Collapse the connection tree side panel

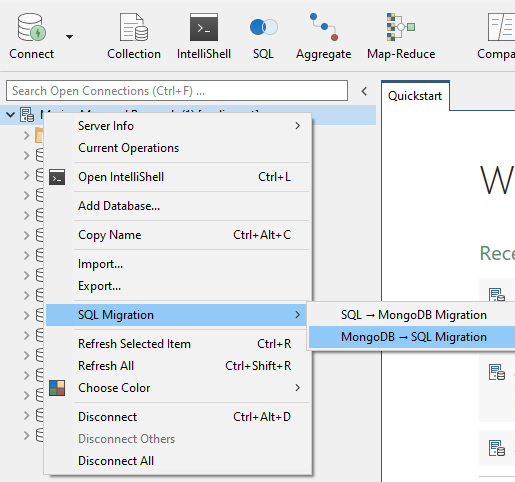point(364,91)
